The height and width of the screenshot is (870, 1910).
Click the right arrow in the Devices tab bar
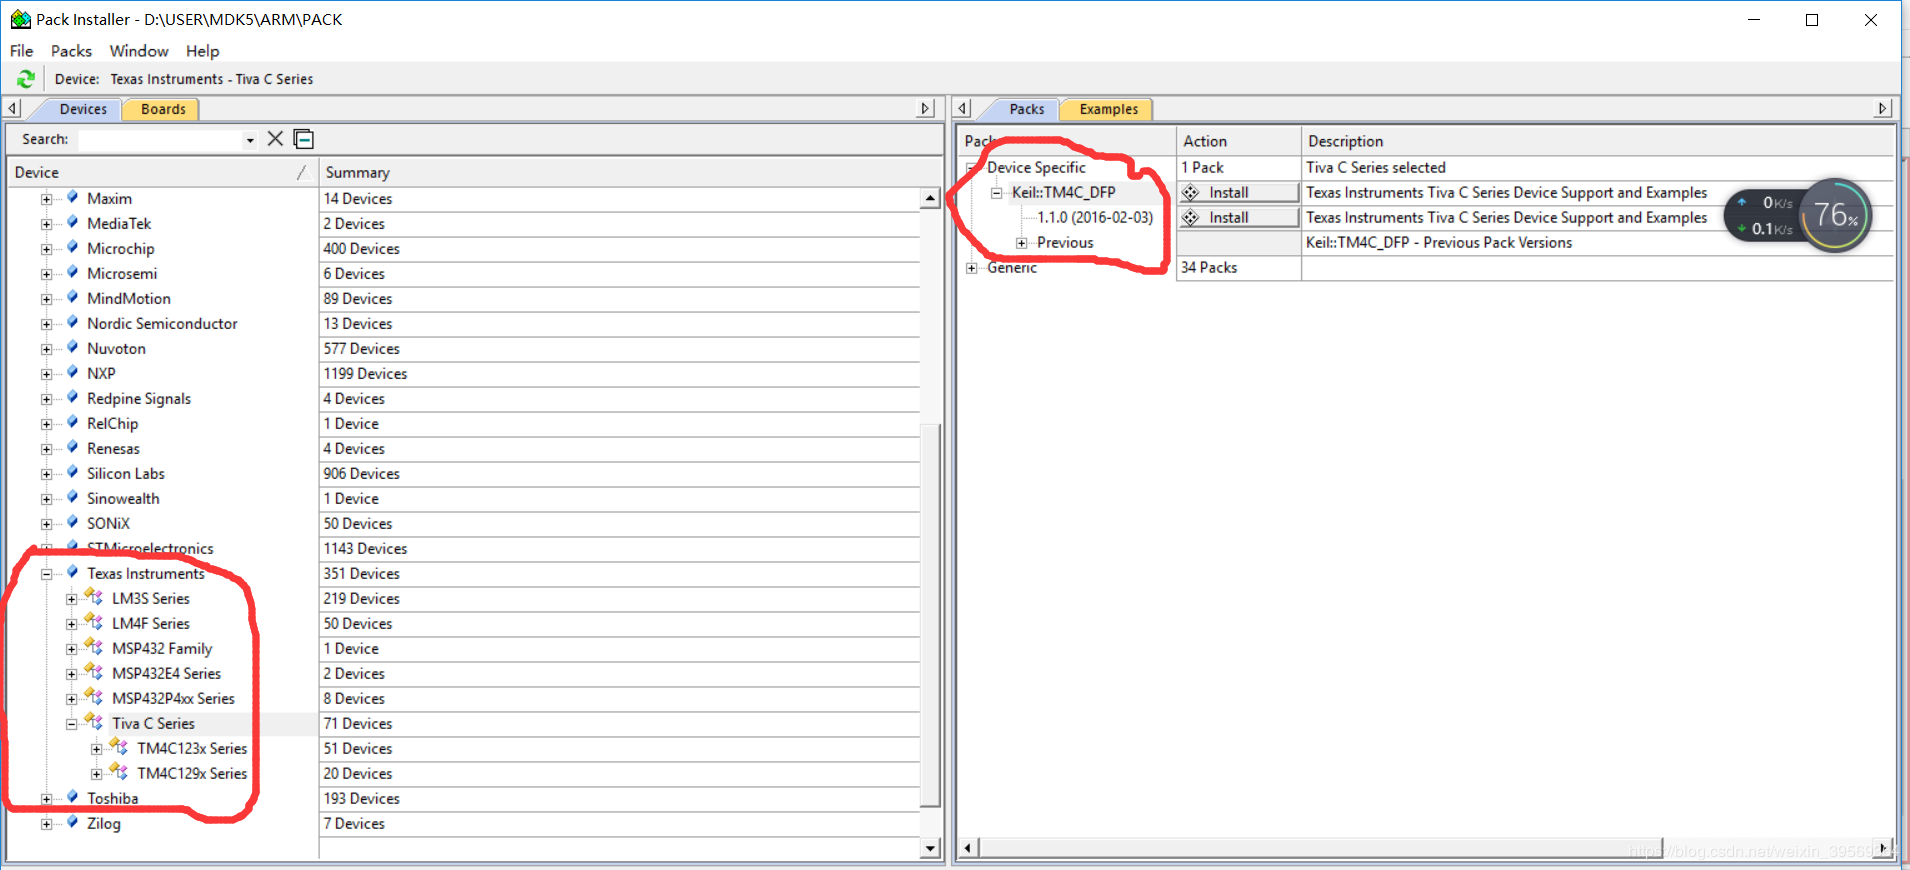coord(926,108)
